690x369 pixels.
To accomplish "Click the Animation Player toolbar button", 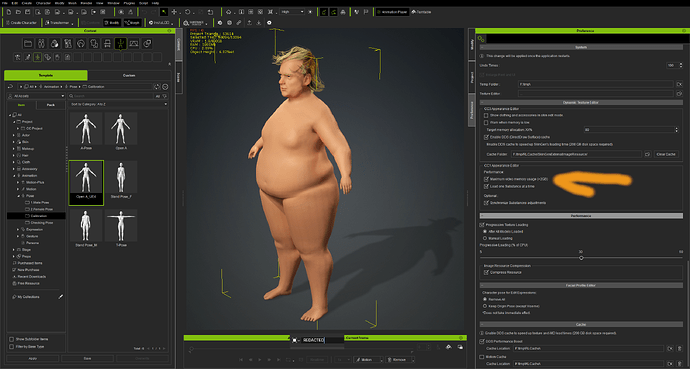I will tap(392, 12).
